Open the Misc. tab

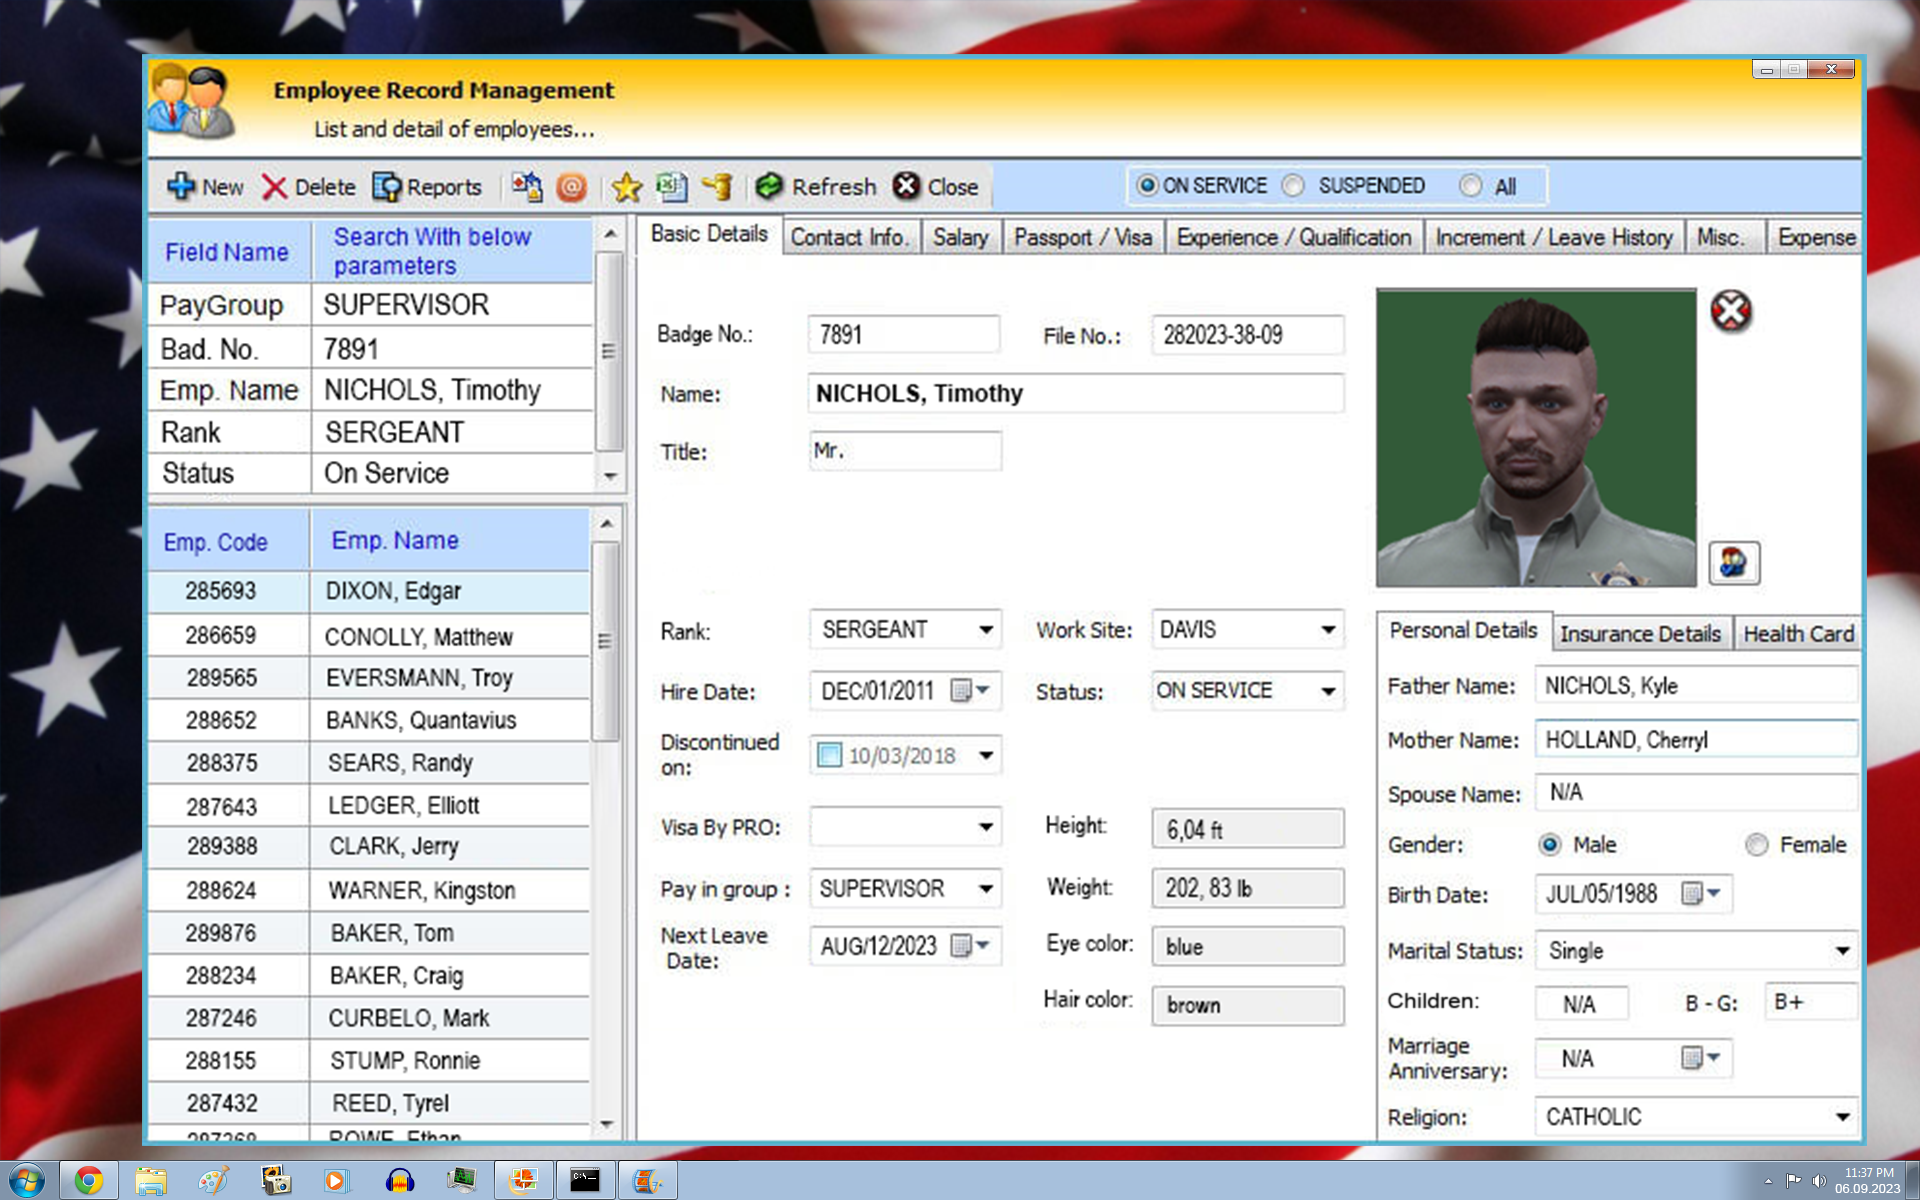tap(1722, 237)
